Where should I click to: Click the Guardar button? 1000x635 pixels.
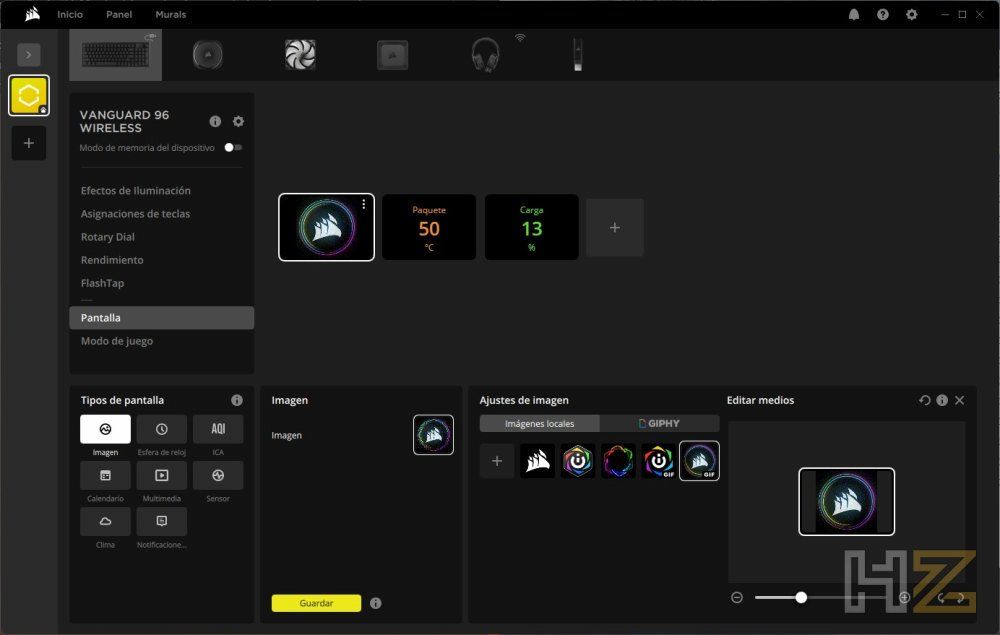point(316,603)
